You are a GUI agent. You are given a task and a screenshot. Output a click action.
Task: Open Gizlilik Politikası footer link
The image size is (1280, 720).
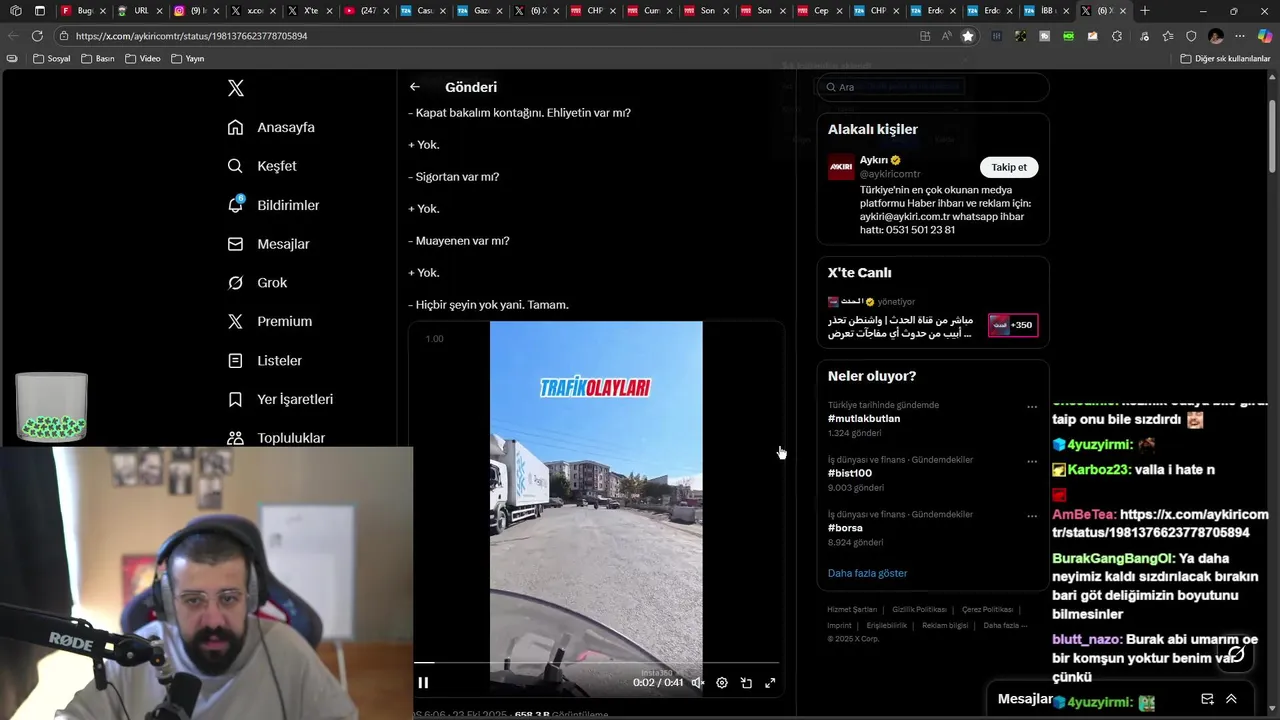click(x=919, y=609)
